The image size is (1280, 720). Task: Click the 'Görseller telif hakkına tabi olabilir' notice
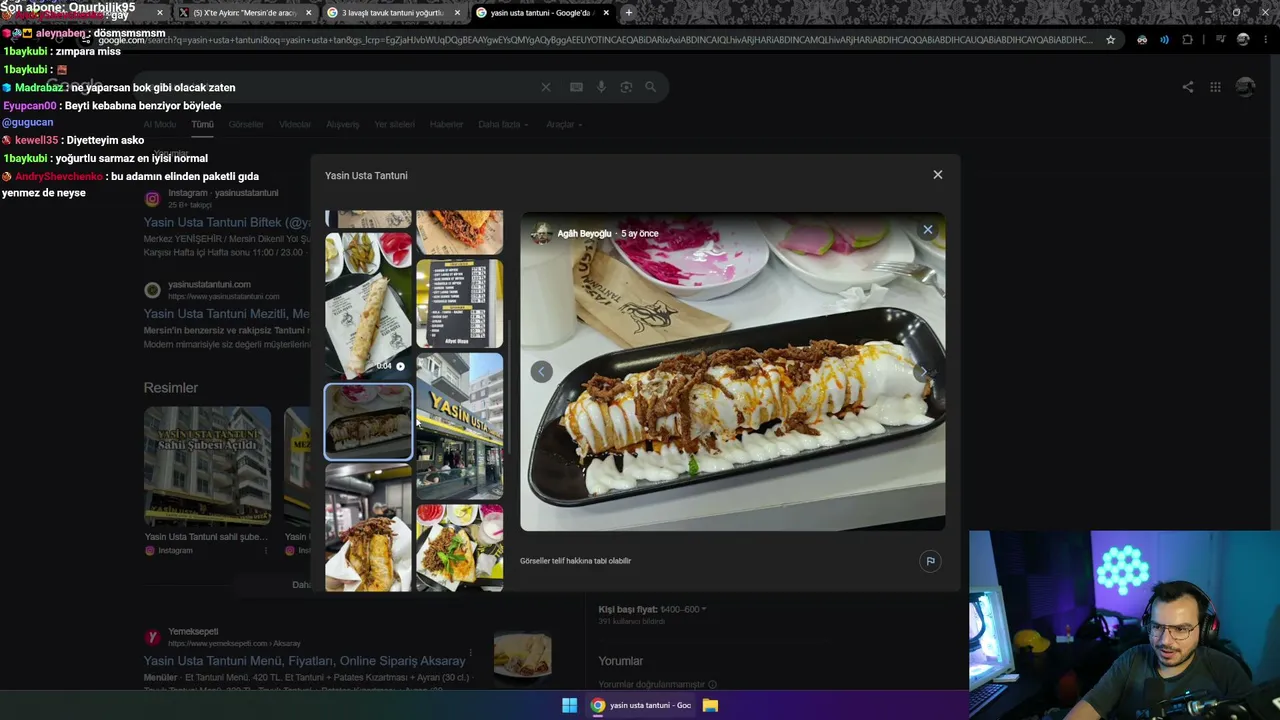[x=575, y=561]
